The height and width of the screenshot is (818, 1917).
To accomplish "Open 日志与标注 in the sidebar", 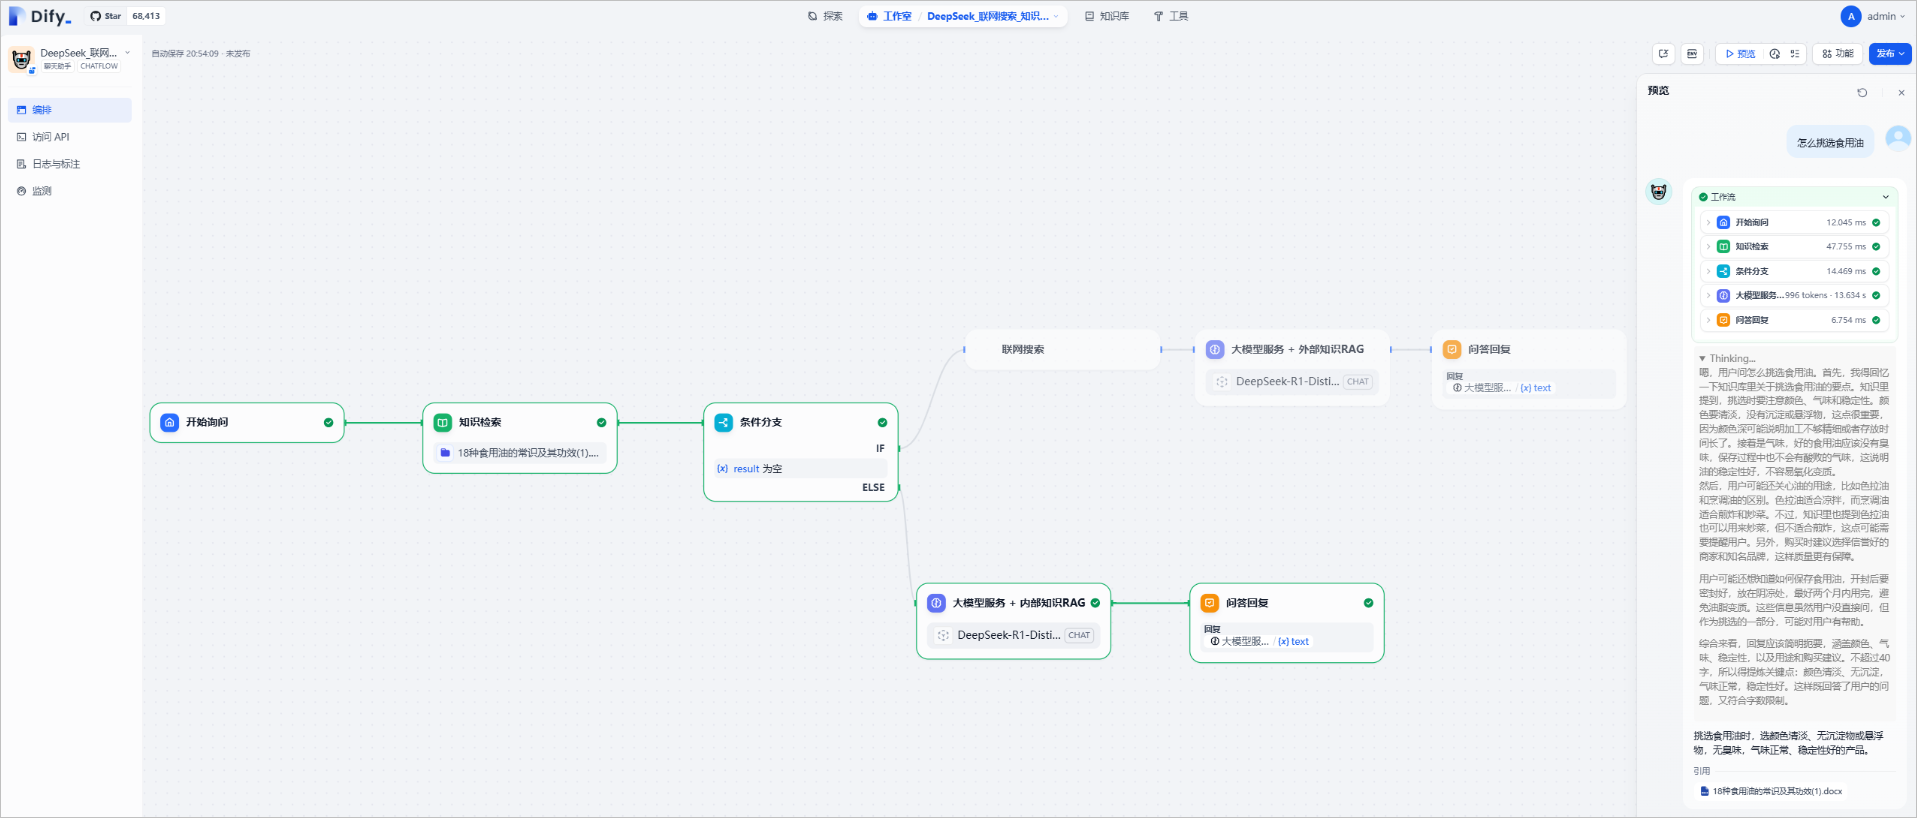I will coord(56,164).
